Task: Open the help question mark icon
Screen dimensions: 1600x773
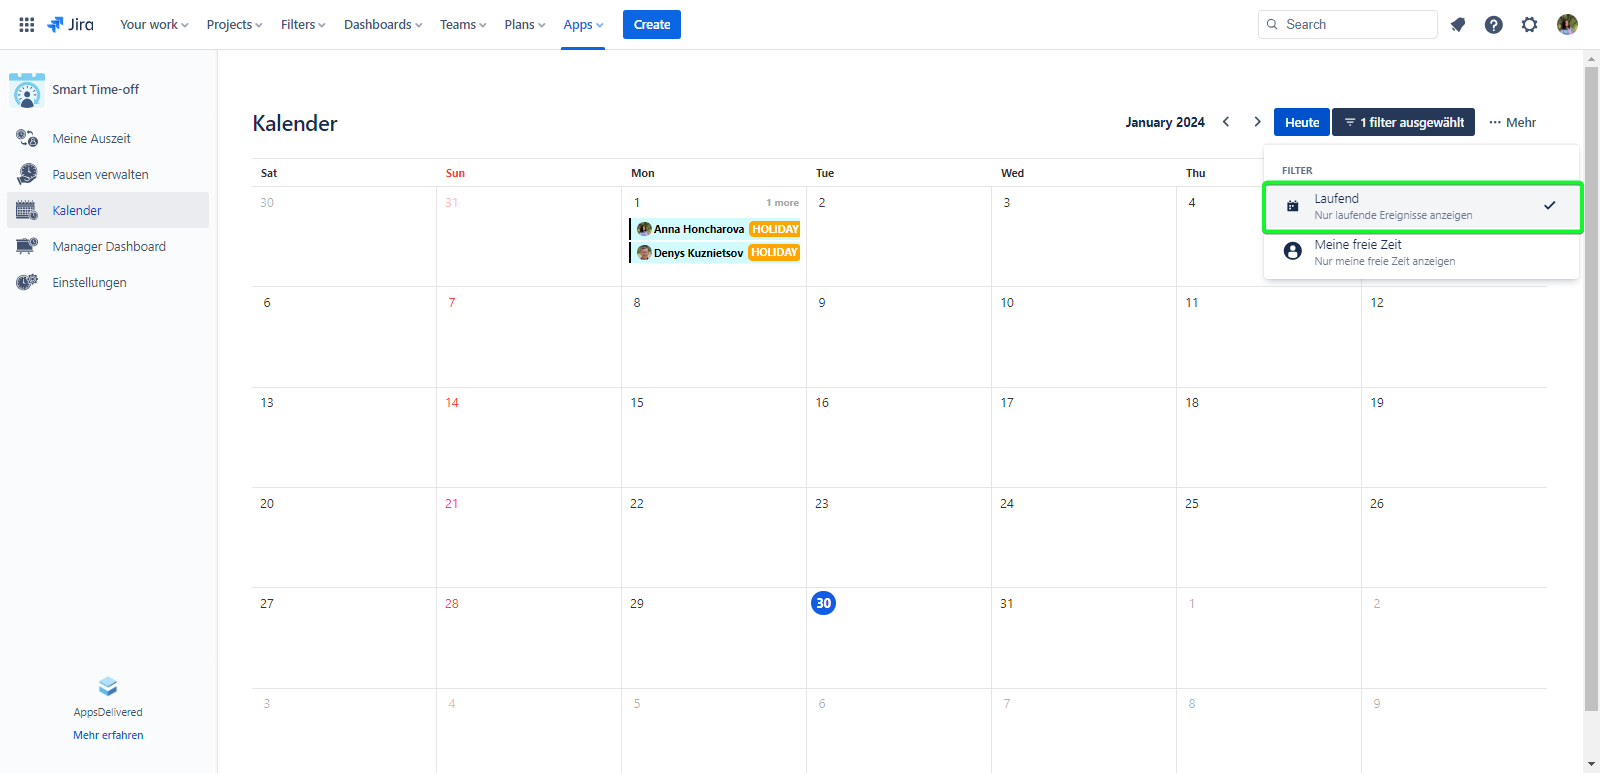Action: pyautogui.click(x=1493, y=25)
